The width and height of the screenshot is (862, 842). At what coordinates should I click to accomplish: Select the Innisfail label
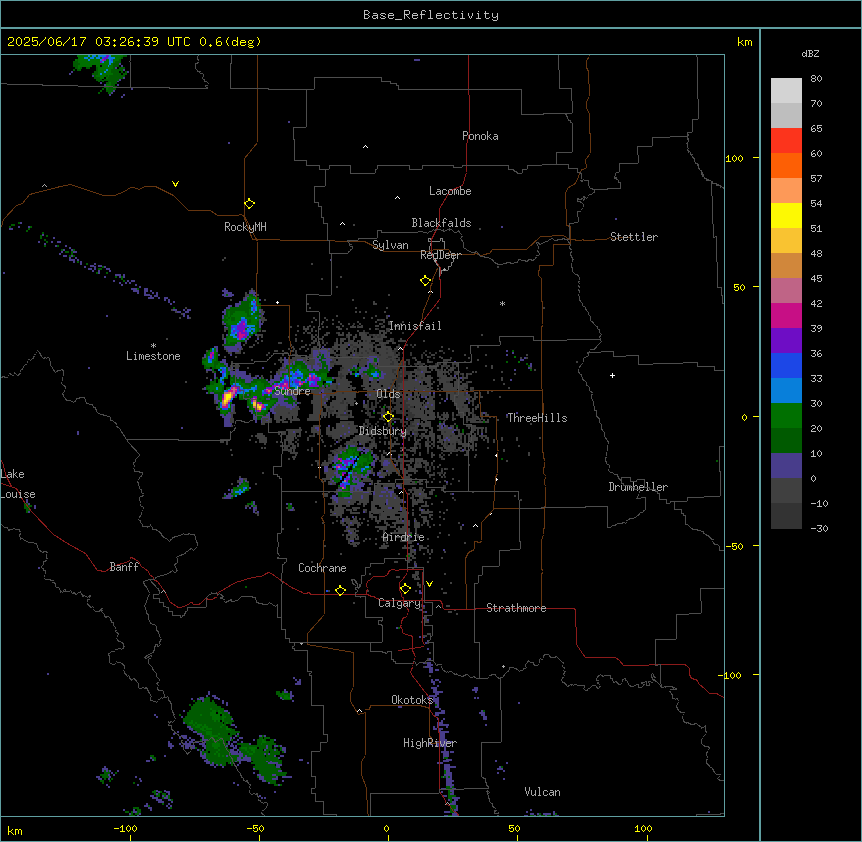tap(415, 326)
